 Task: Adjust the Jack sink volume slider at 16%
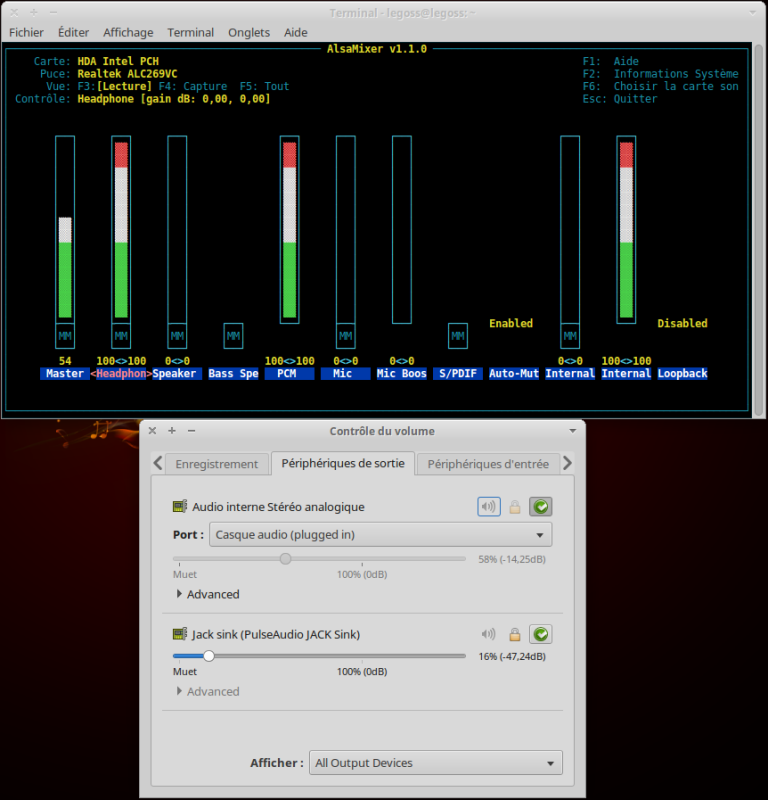tap(209, 656)
